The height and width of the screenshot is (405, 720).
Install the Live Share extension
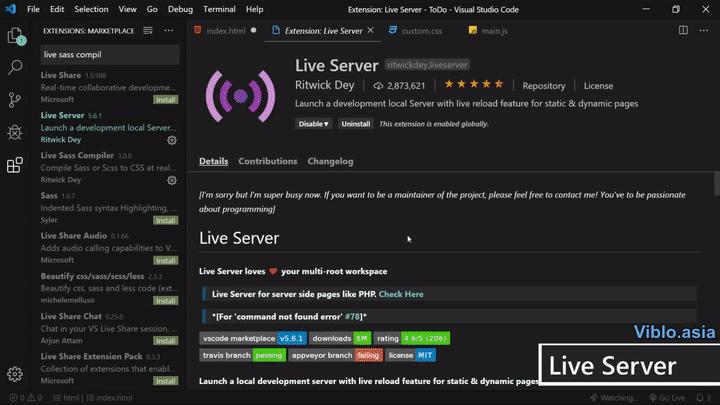click(x=165, y=100)
